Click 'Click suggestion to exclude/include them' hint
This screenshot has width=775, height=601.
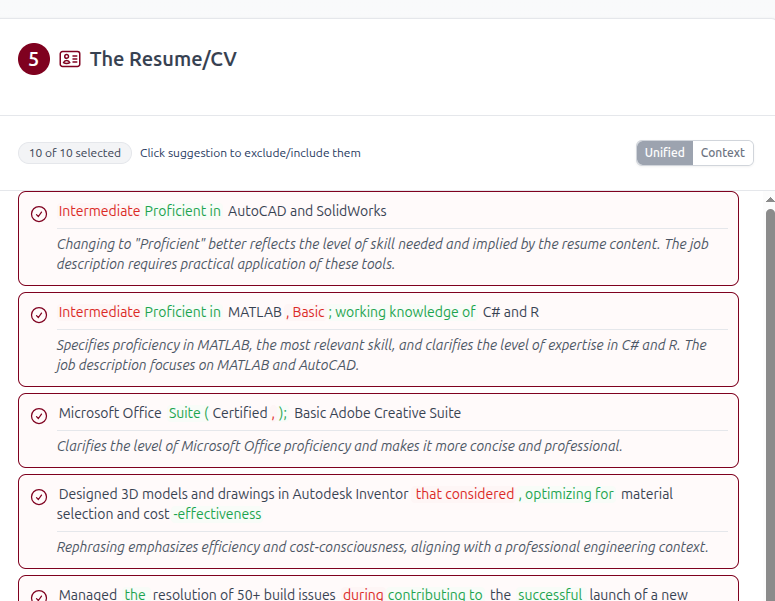pyautogui.click(x=250, y=153)
